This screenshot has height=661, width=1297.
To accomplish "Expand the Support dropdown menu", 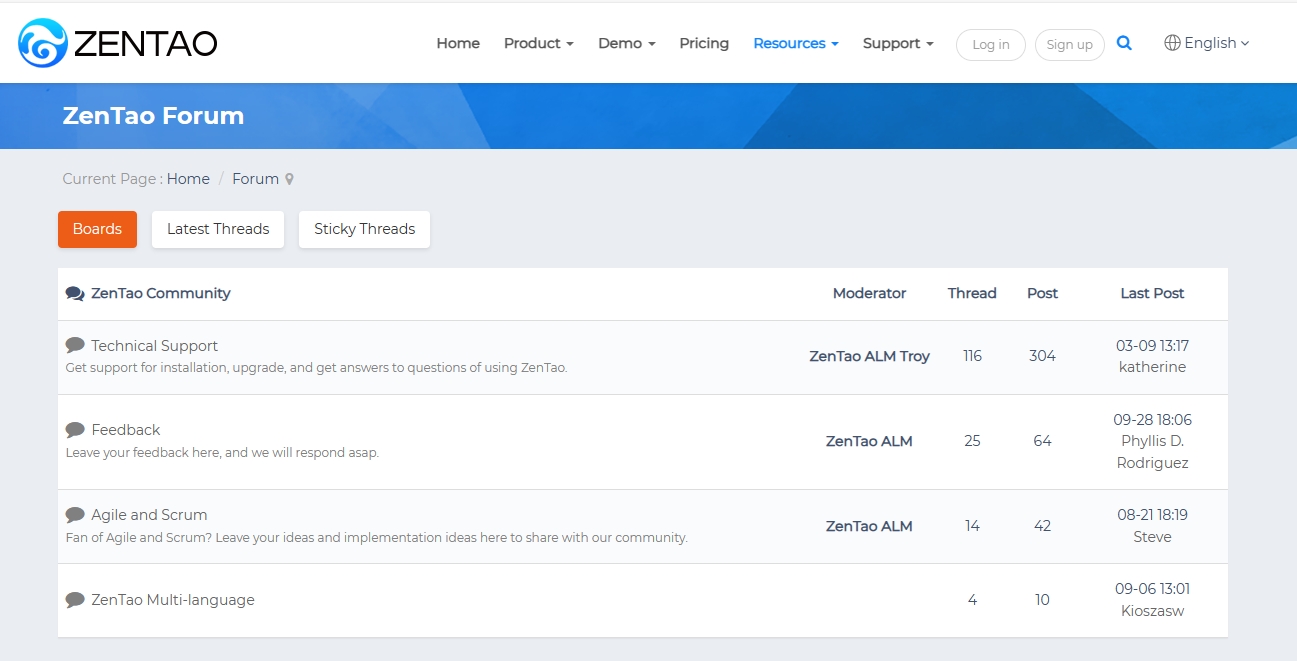I will click(898, 43).
